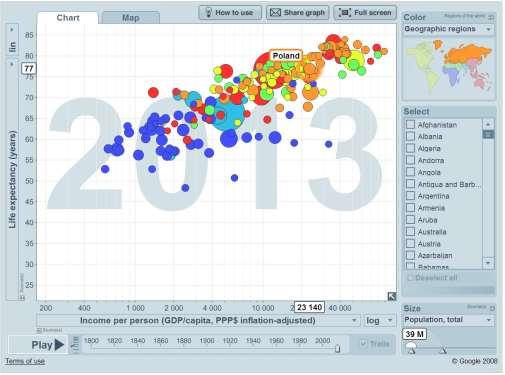Open the Income per person axis dropdown

(x=198, y=321)
